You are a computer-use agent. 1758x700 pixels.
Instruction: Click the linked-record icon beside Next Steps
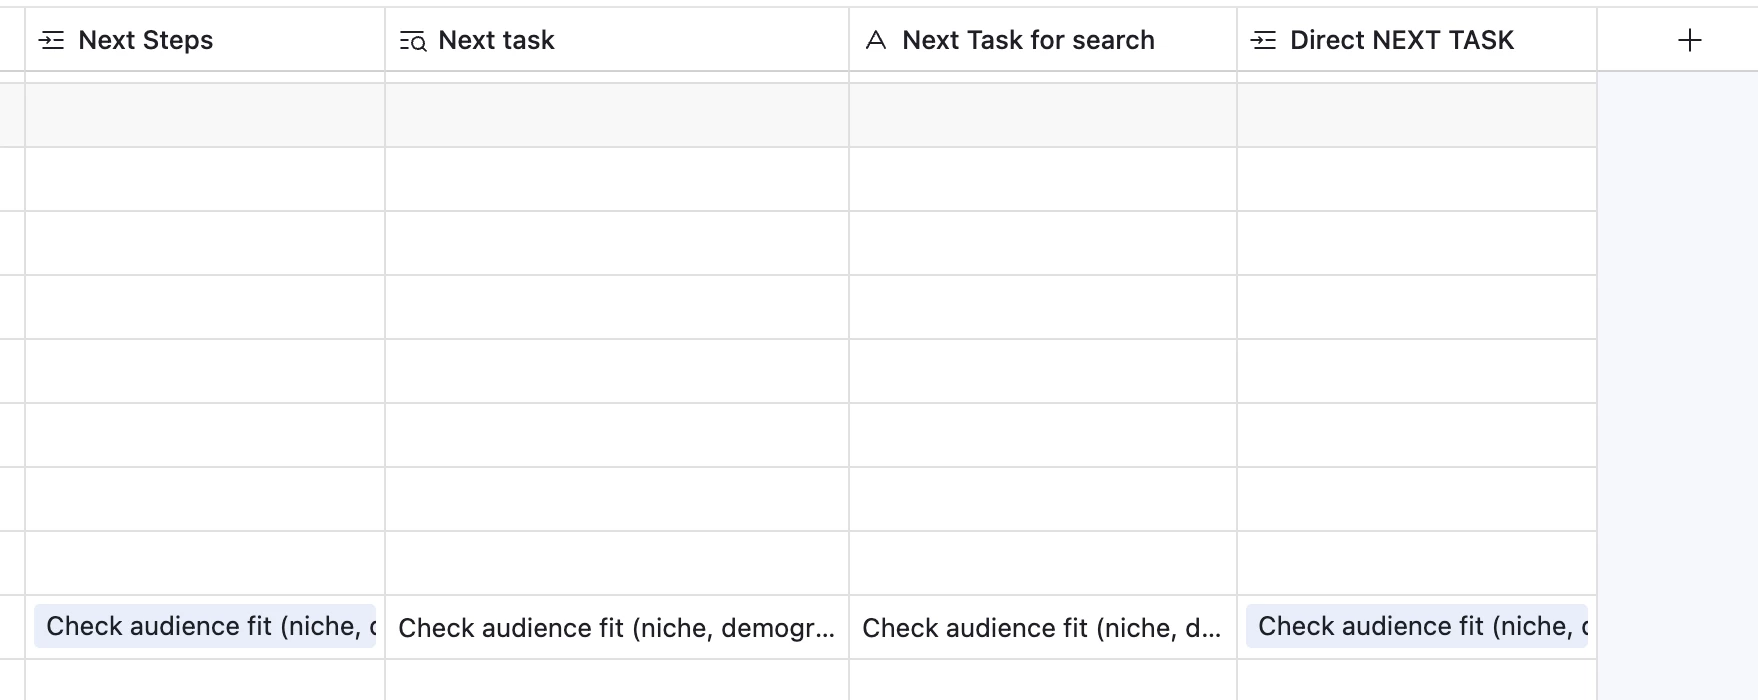(x=51, y=40)
